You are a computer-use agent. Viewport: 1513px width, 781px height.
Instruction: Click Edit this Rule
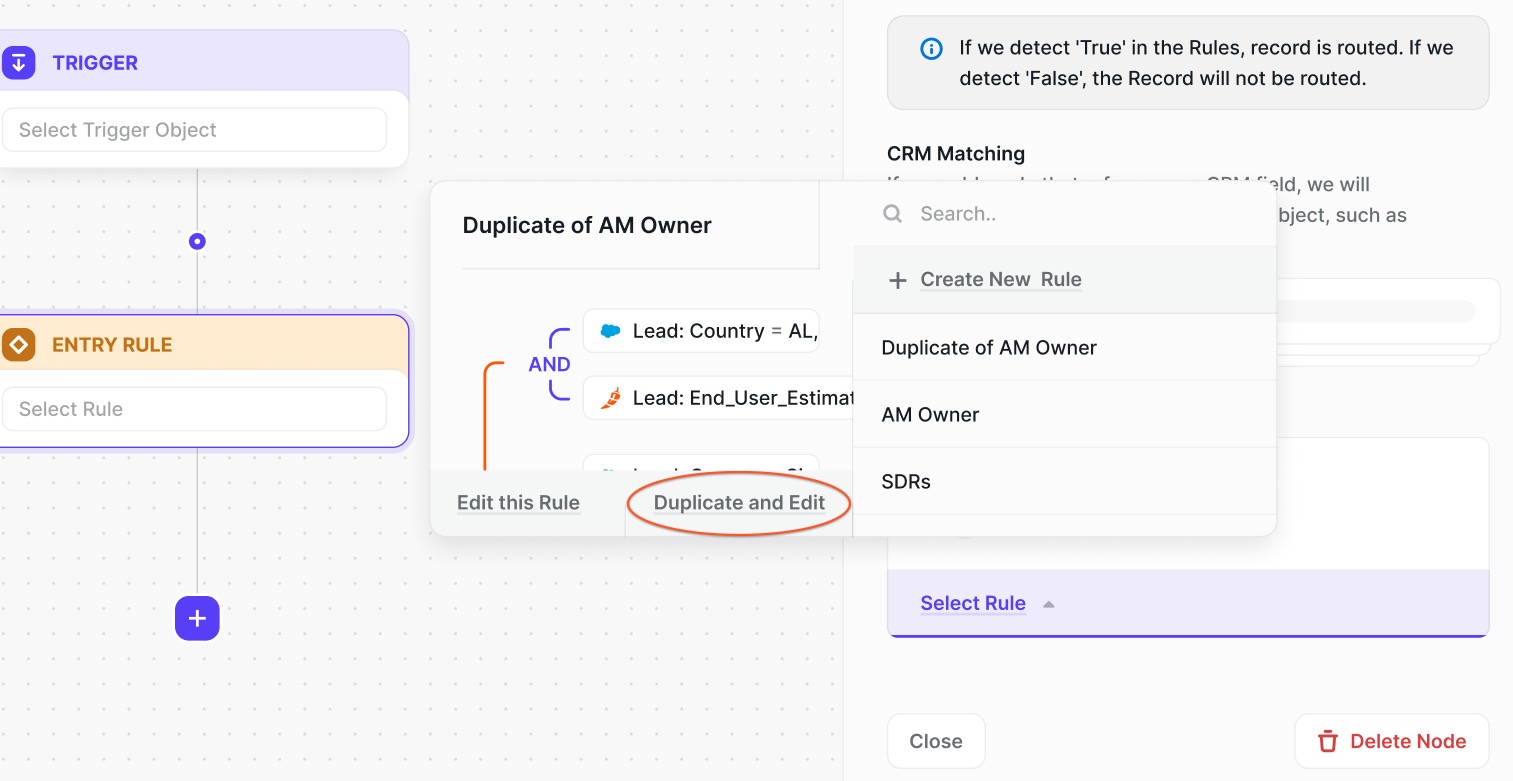518,503
